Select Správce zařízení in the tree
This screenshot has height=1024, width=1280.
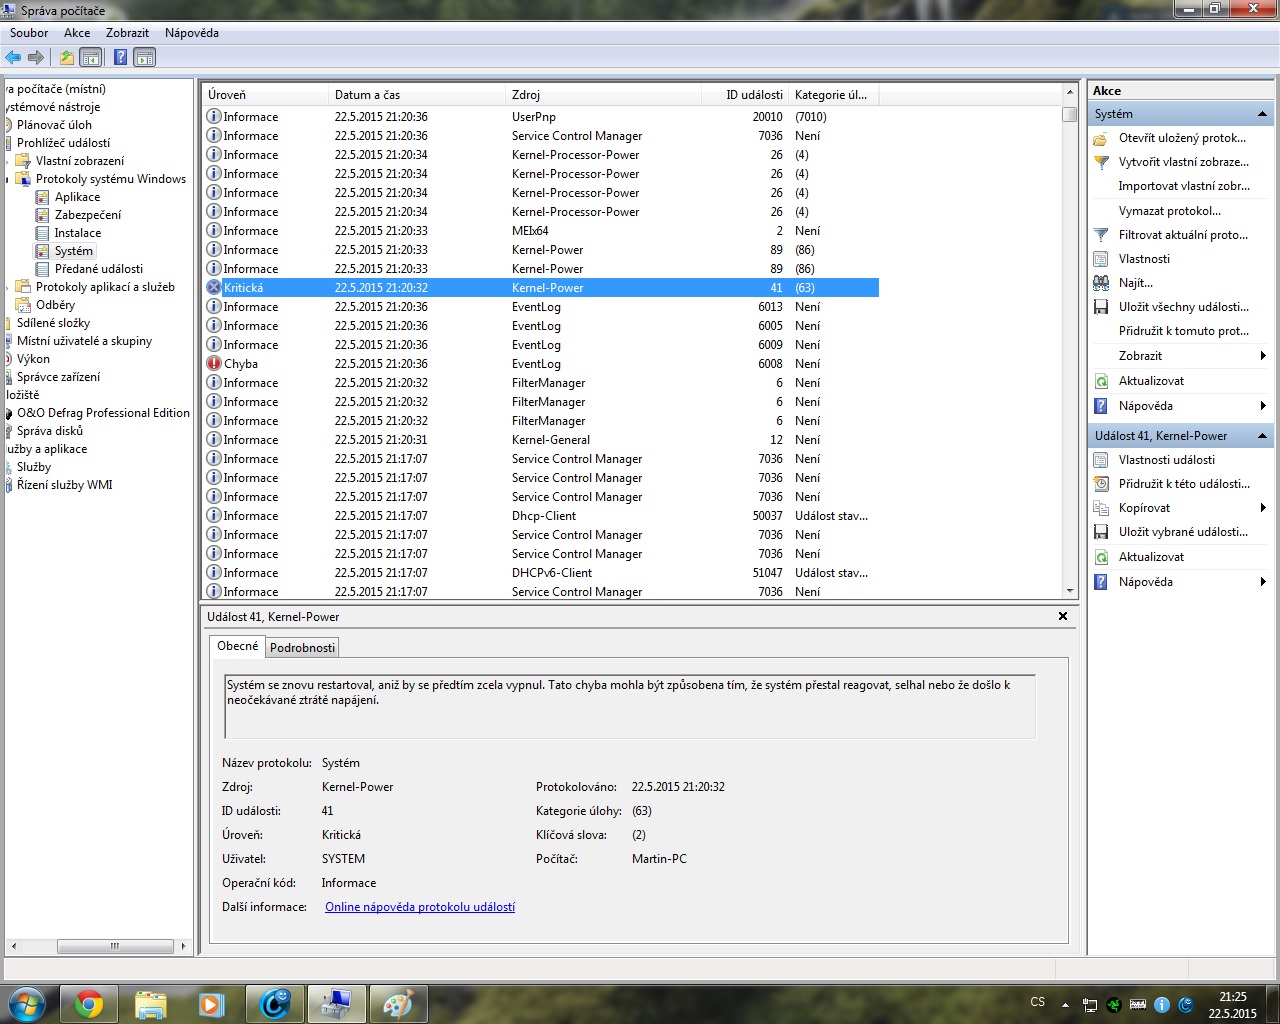(x=58, y=377)
